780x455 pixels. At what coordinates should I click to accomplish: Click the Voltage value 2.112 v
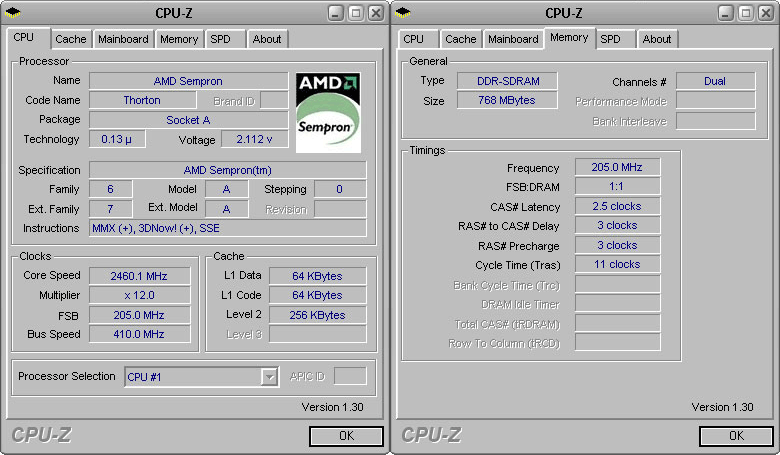tap(255, 139)
